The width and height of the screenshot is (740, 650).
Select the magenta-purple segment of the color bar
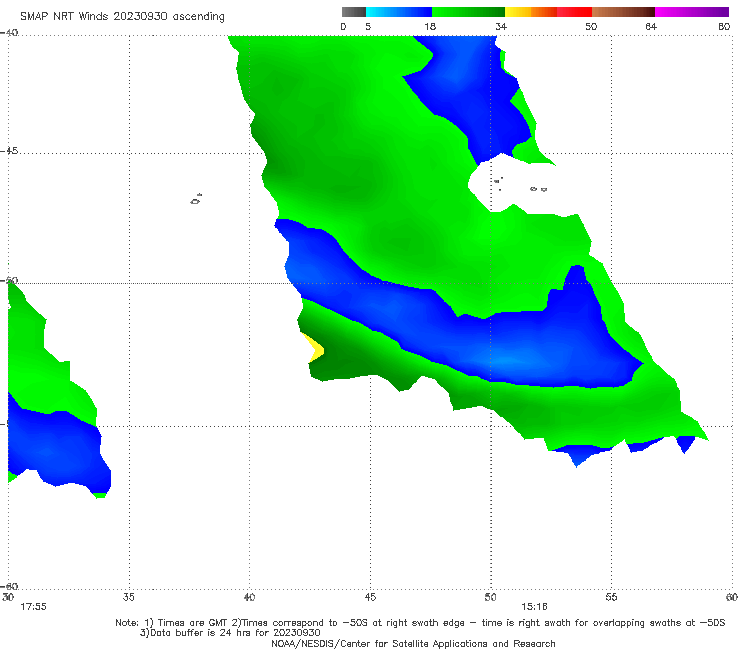pyautogui.click(x=692, y=12)
